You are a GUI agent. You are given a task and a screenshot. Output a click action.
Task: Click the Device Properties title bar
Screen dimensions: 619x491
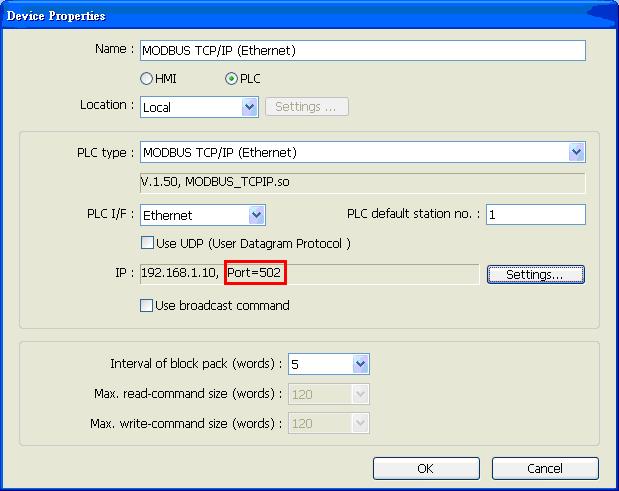pos(310,15)
